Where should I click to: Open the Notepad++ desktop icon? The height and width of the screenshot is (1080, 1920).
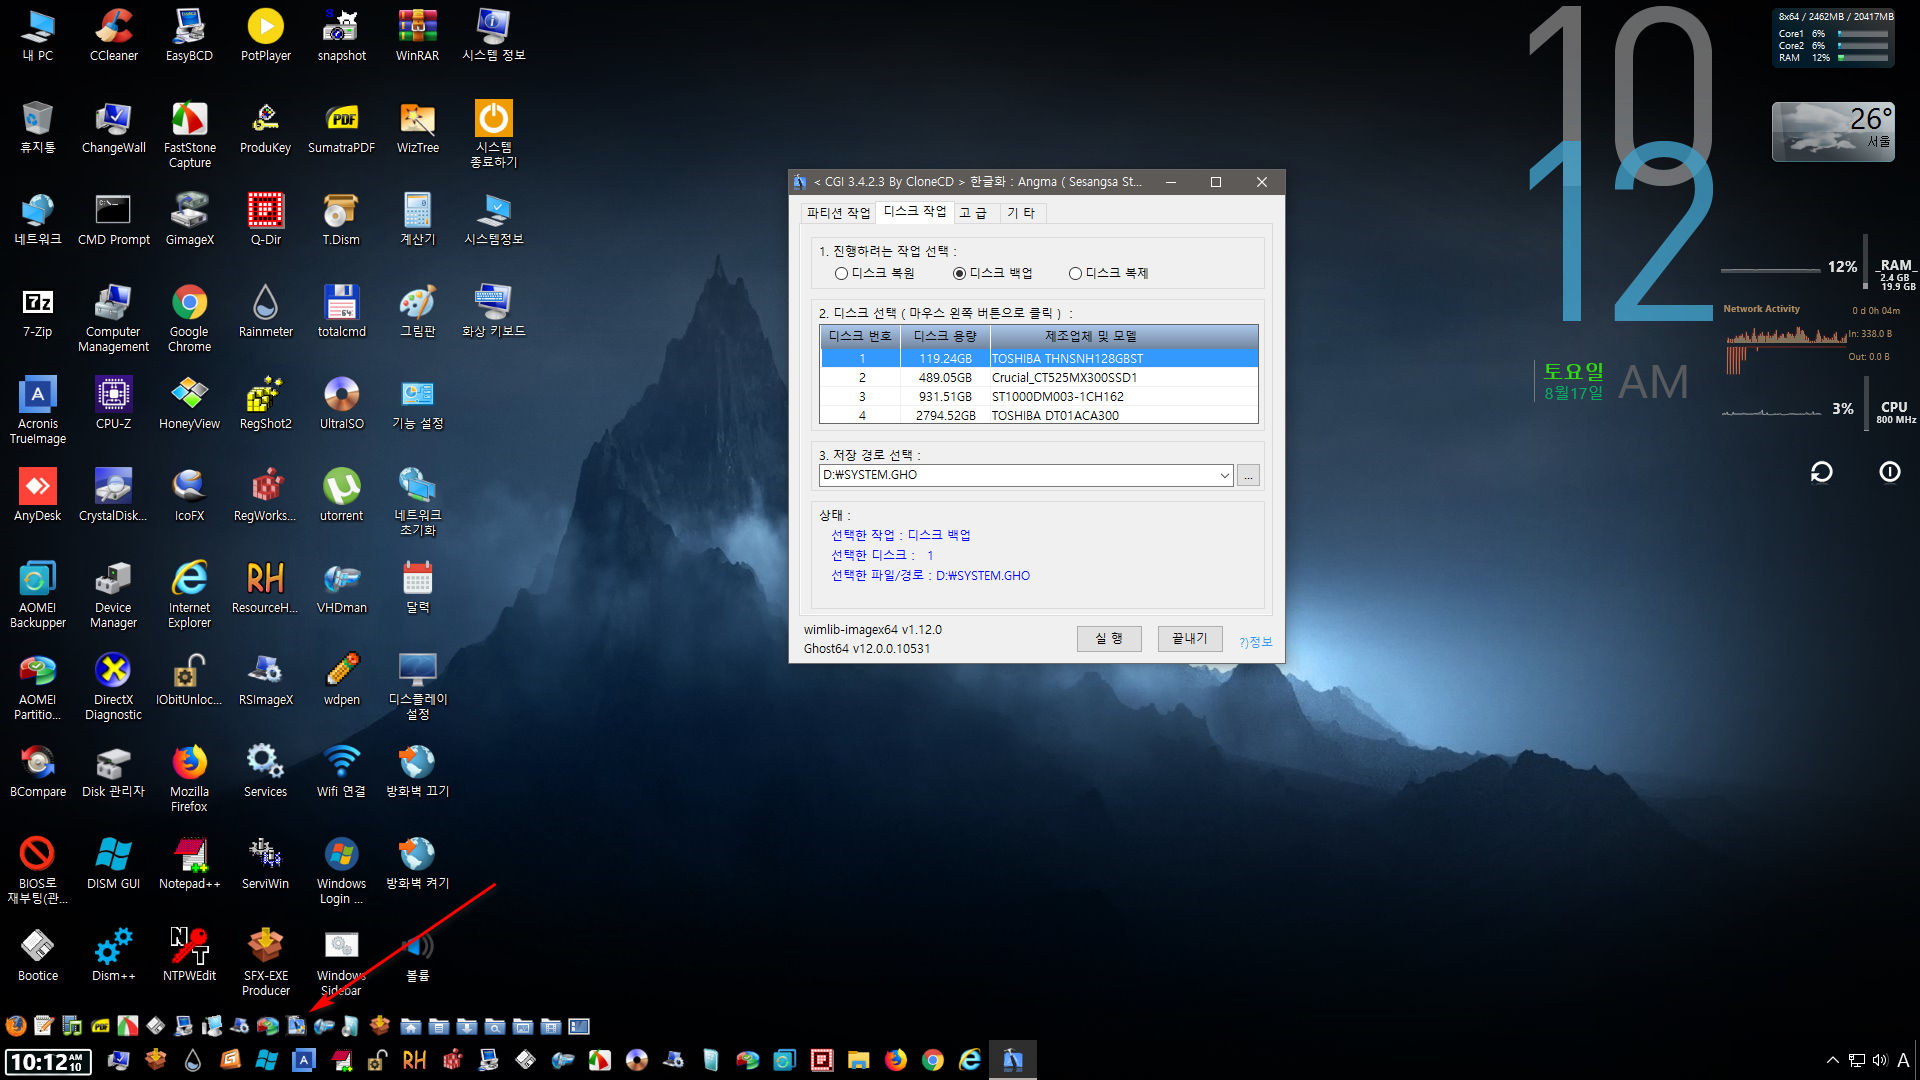coord(189,863)
